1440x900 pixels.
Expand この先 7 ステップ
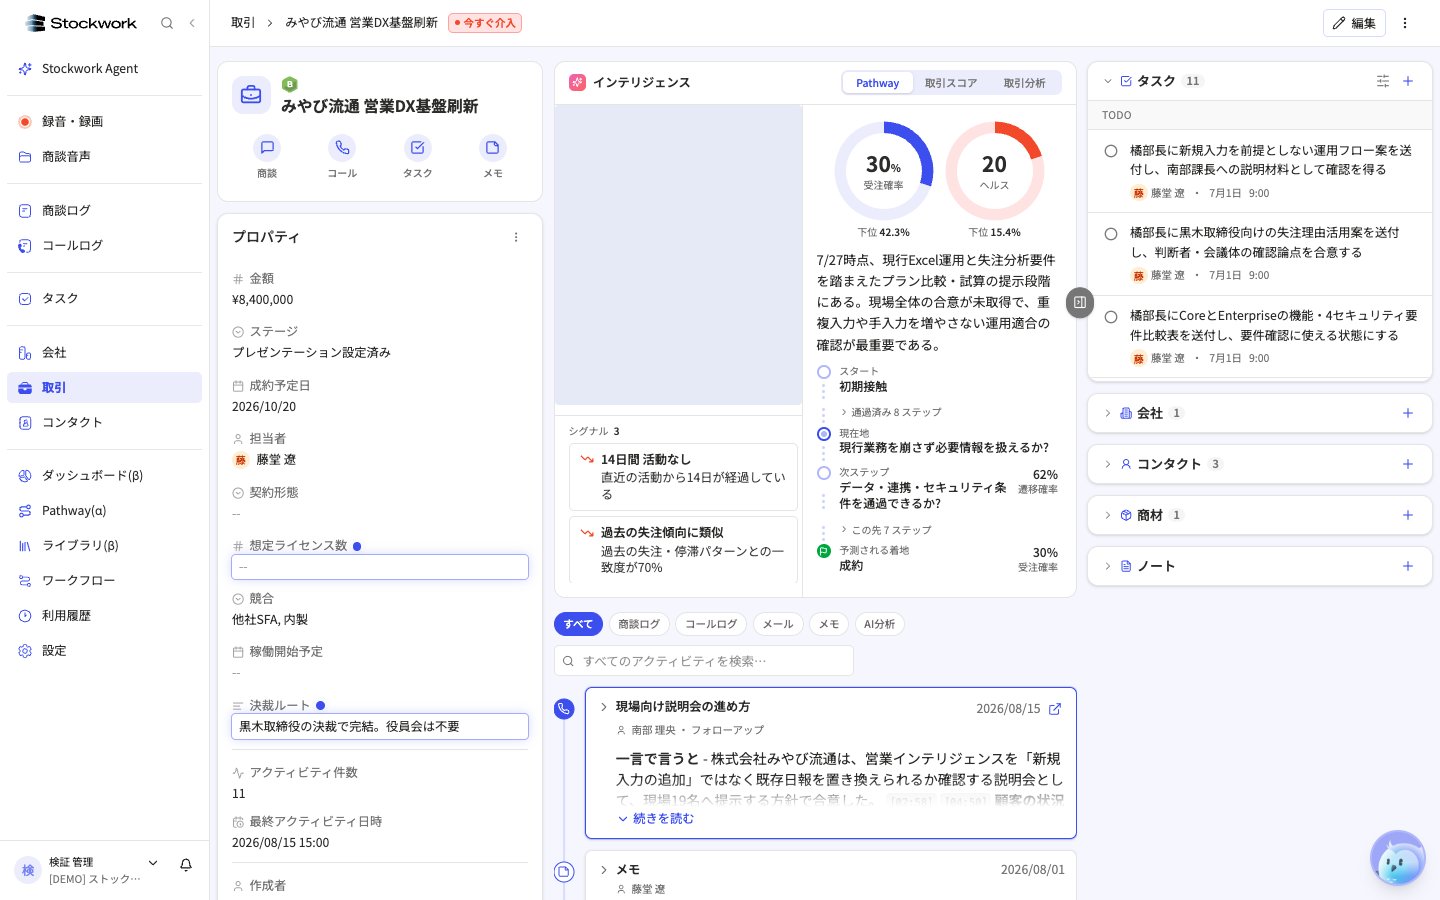coord(885,530)
